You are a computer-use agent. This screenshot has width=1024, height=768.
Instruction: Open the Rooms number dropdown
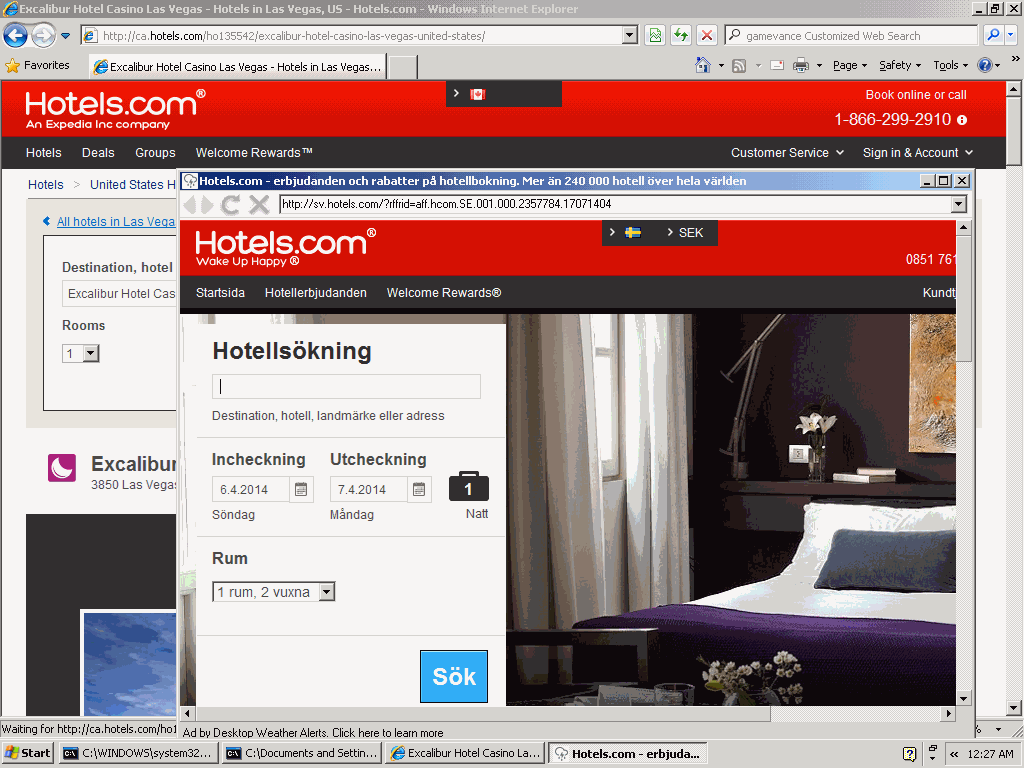81,354
